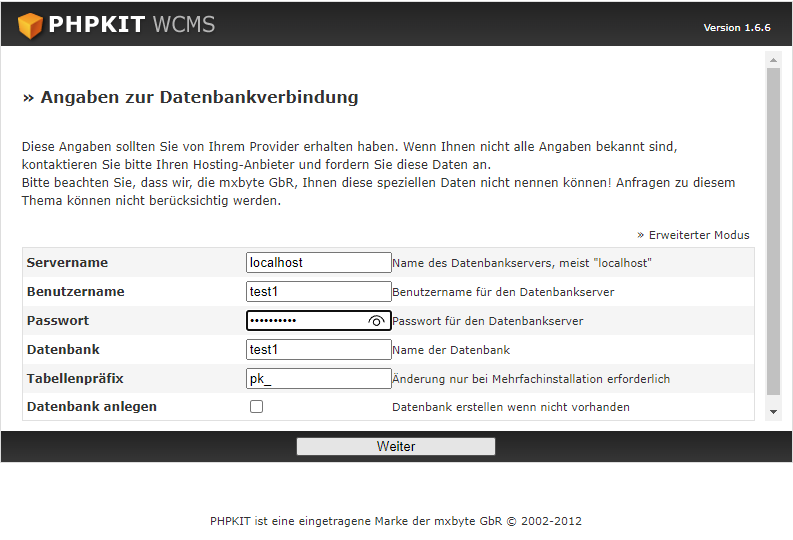Viewport: 793px width, 540px height.
Task: Reveal the password with the eye icon
Action: coord(376,321)
